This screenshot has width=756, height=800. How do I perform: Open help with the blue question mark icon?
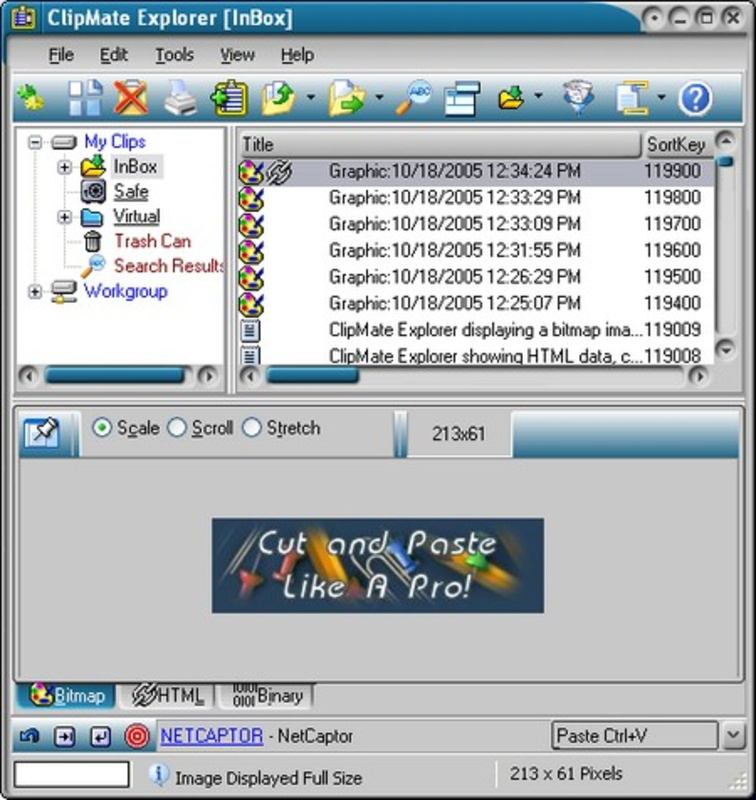tap(695, 98)
